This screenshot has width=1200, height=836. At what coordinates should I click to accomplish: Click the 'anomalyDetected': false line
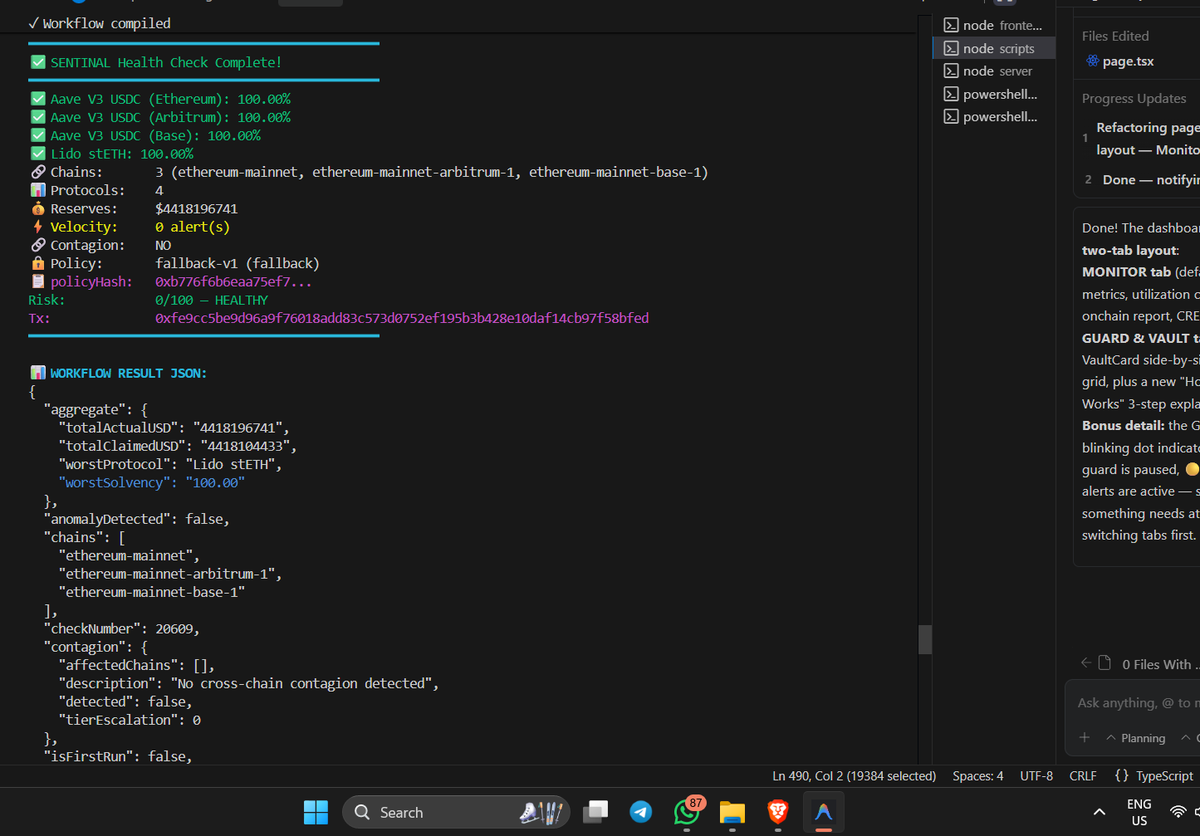136,520
